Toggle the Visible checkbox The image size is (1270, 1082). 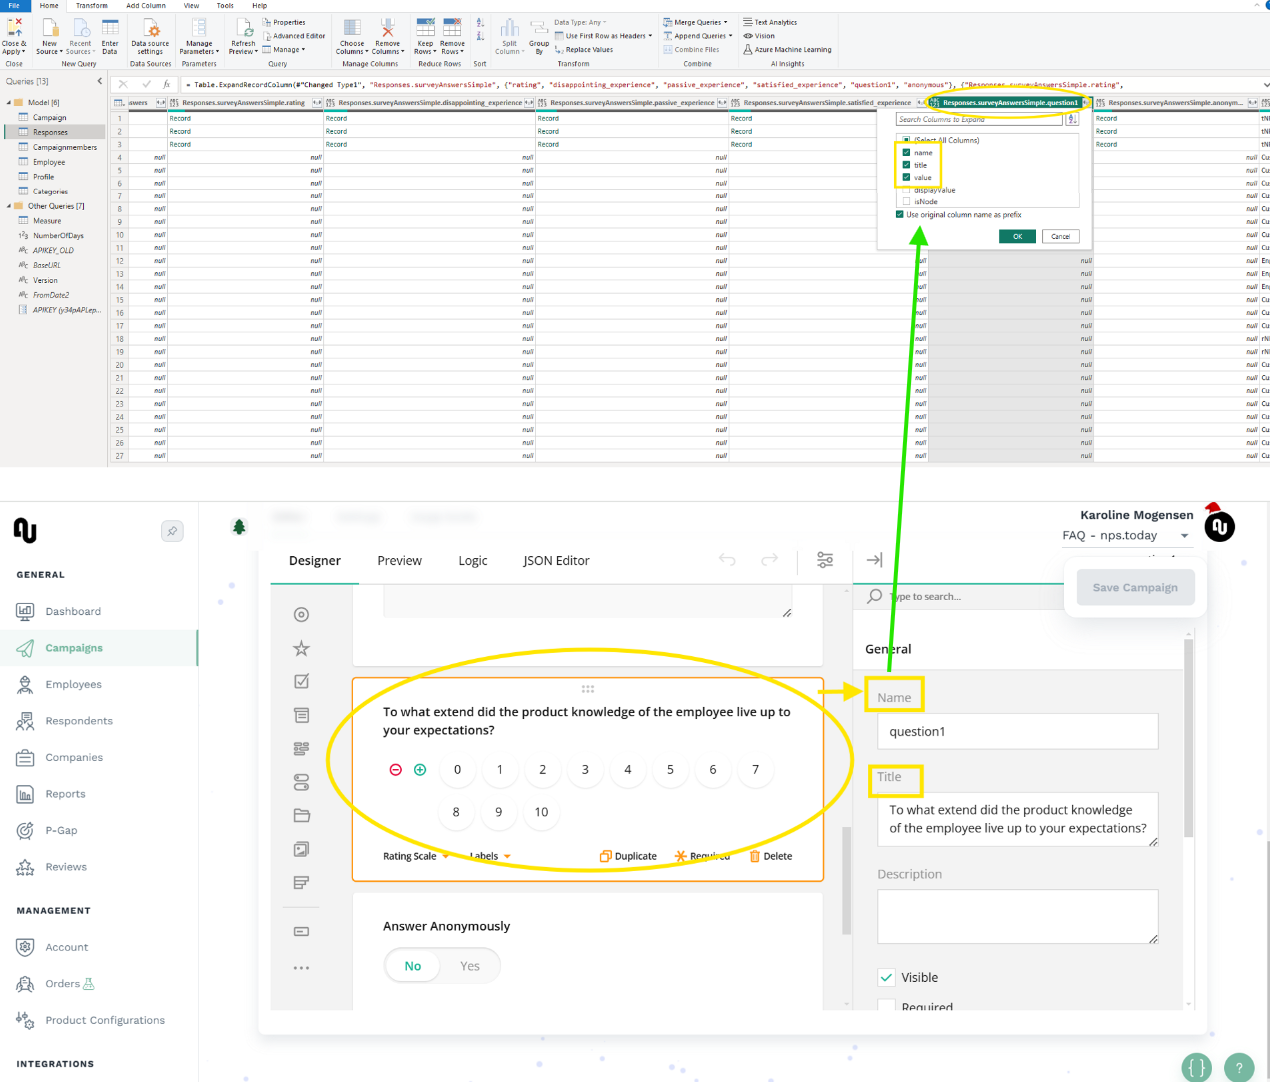pyautogui.click(x=886, y=977)
